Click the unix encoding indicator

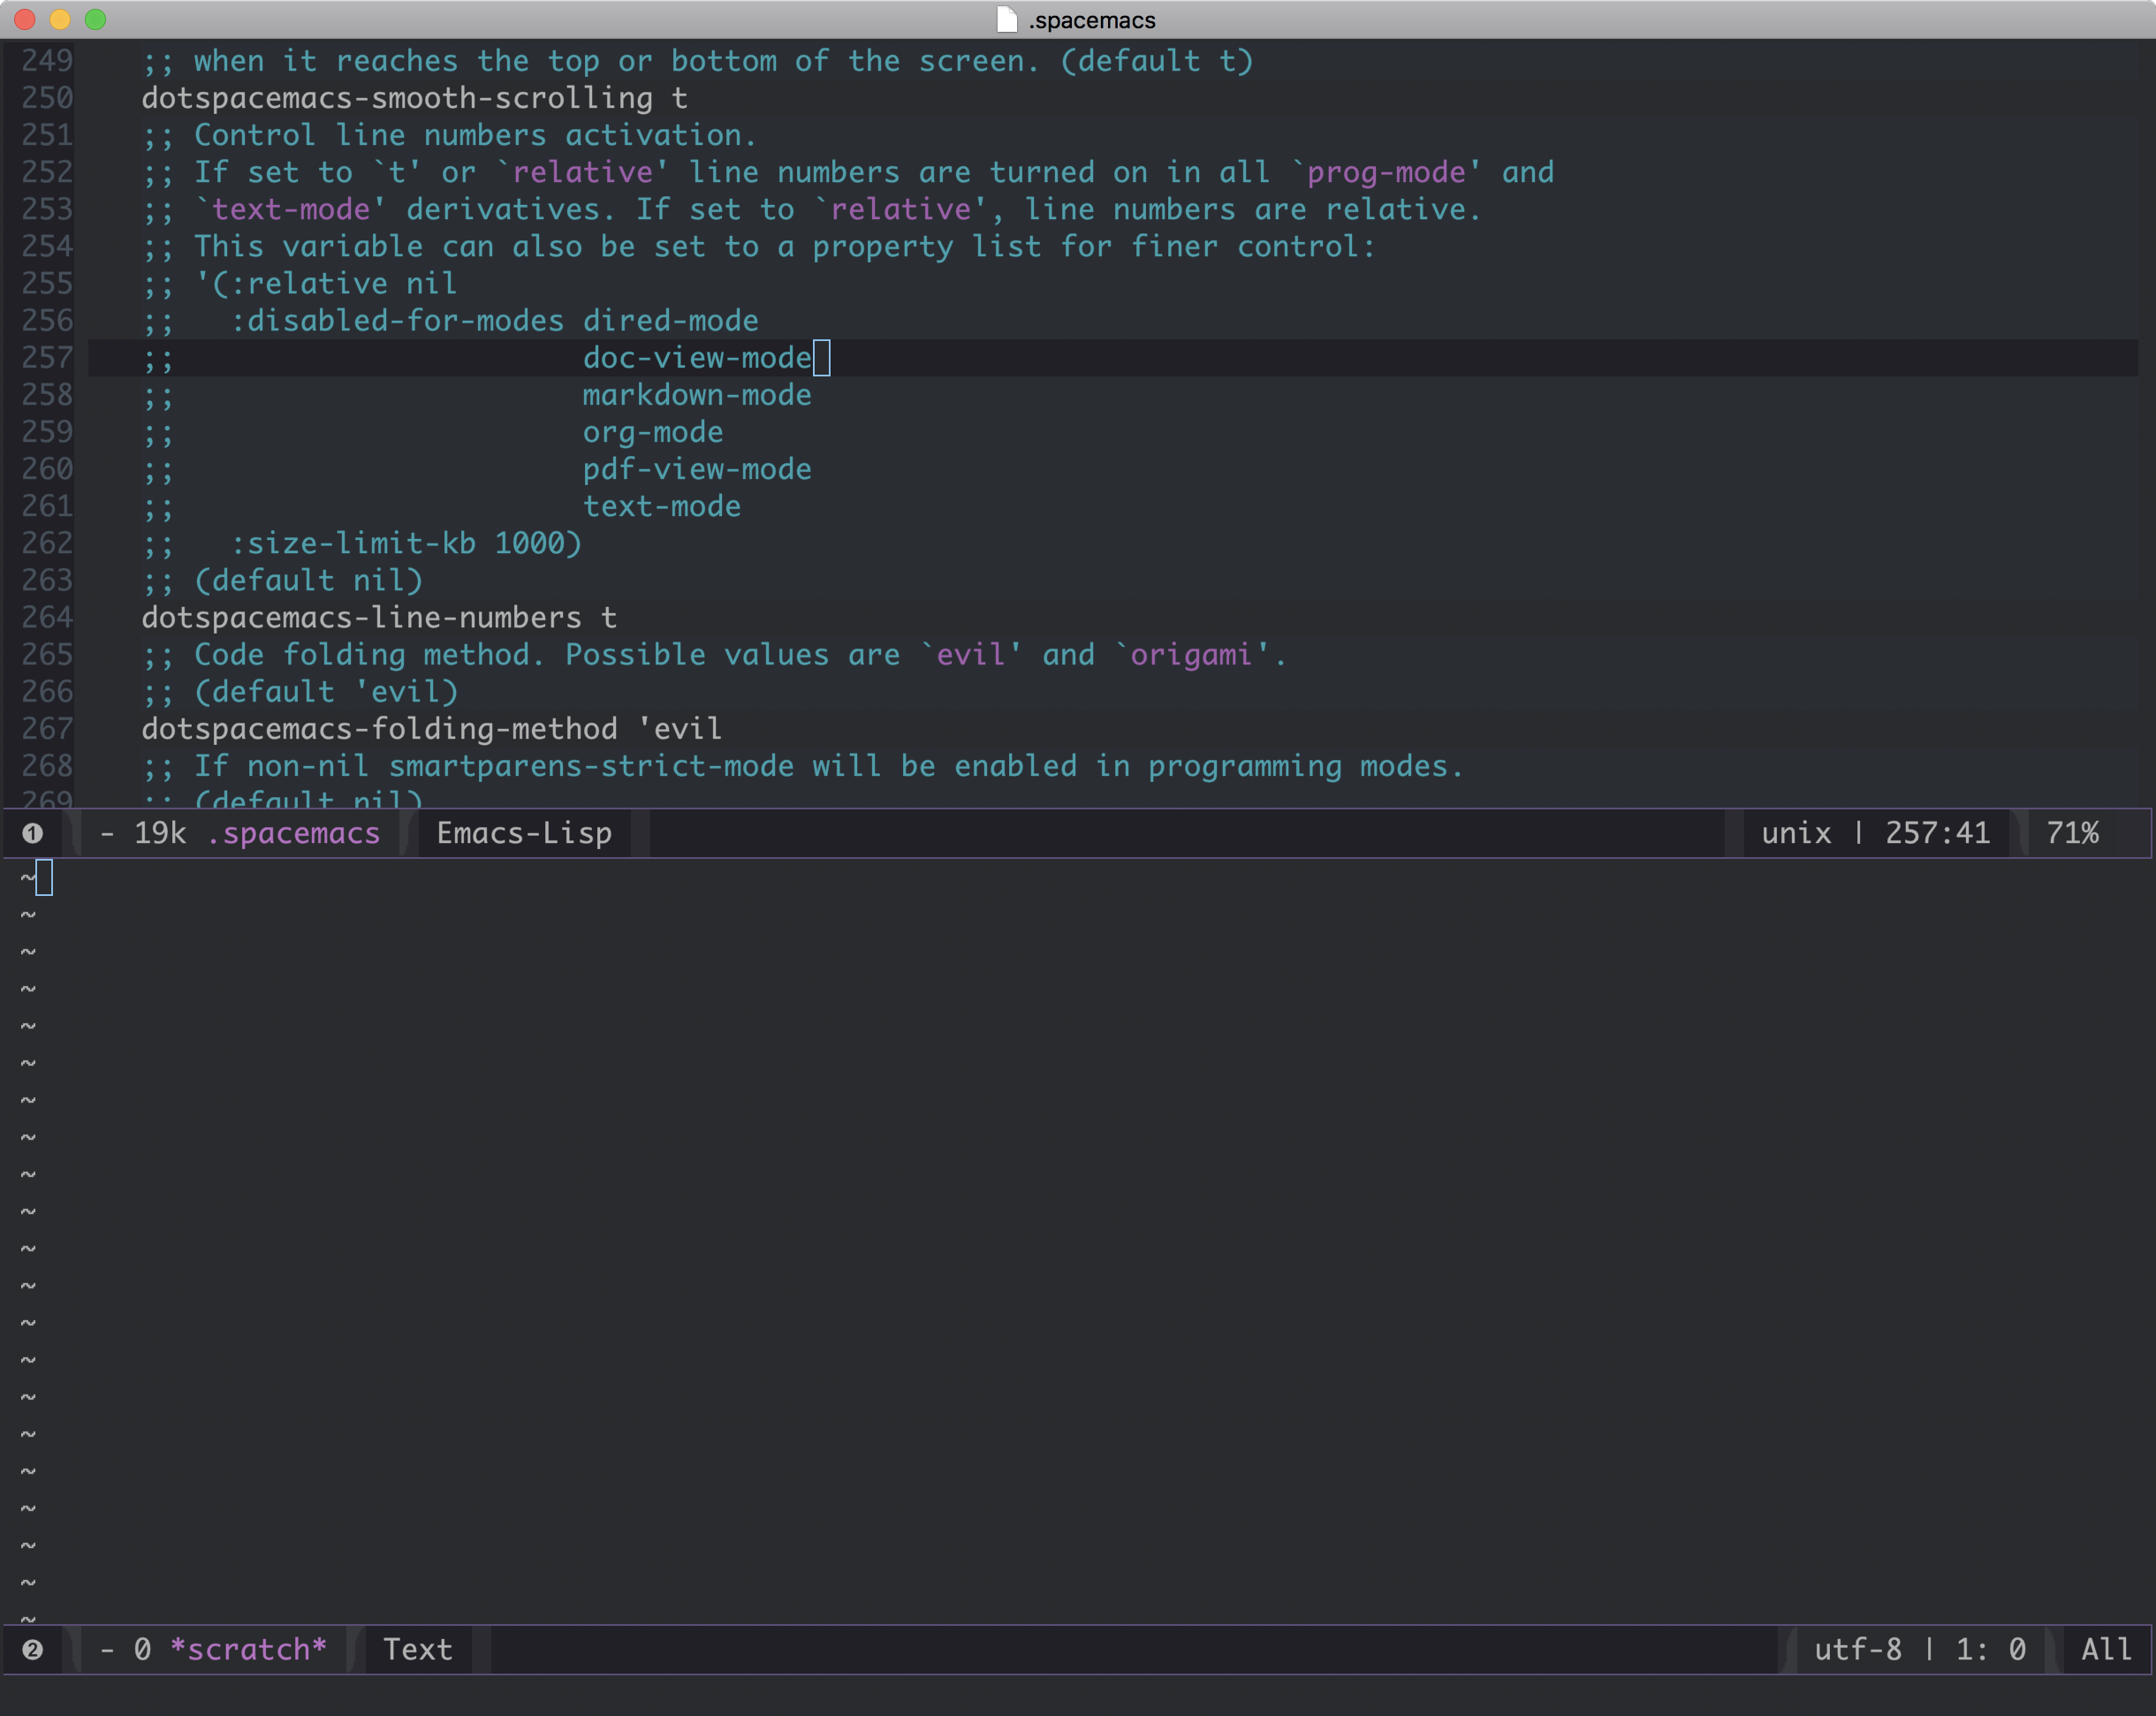1796,833
